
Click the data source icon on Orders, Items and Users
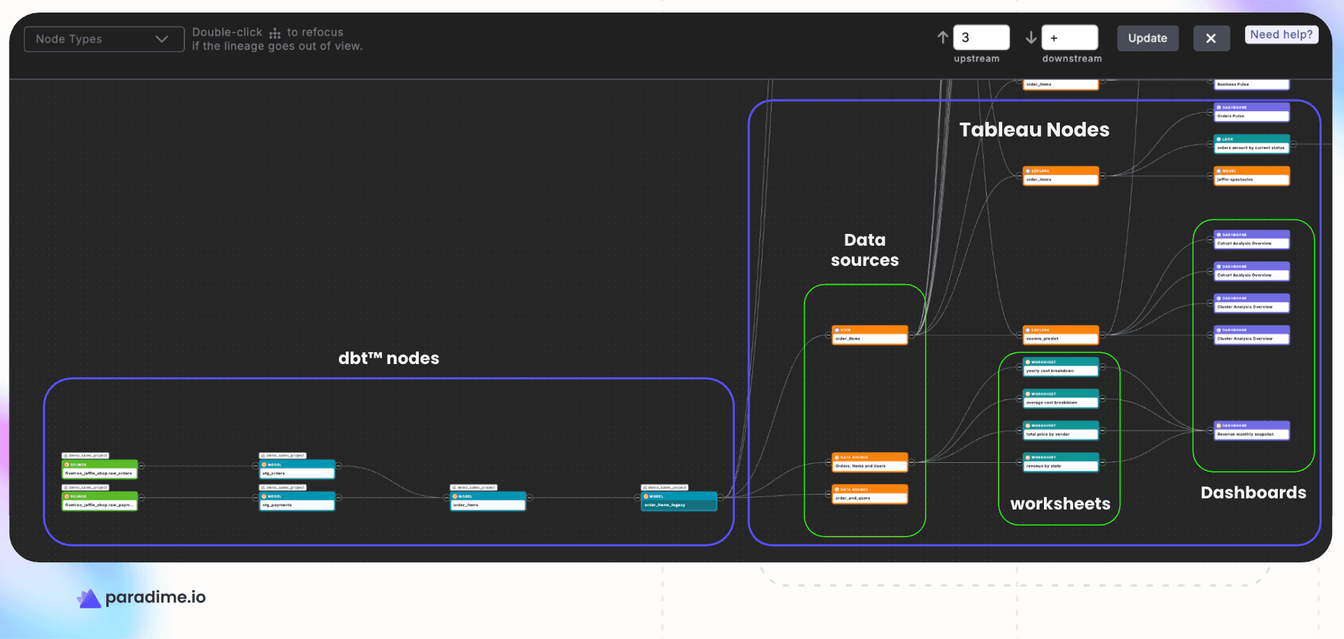(837, 457)
